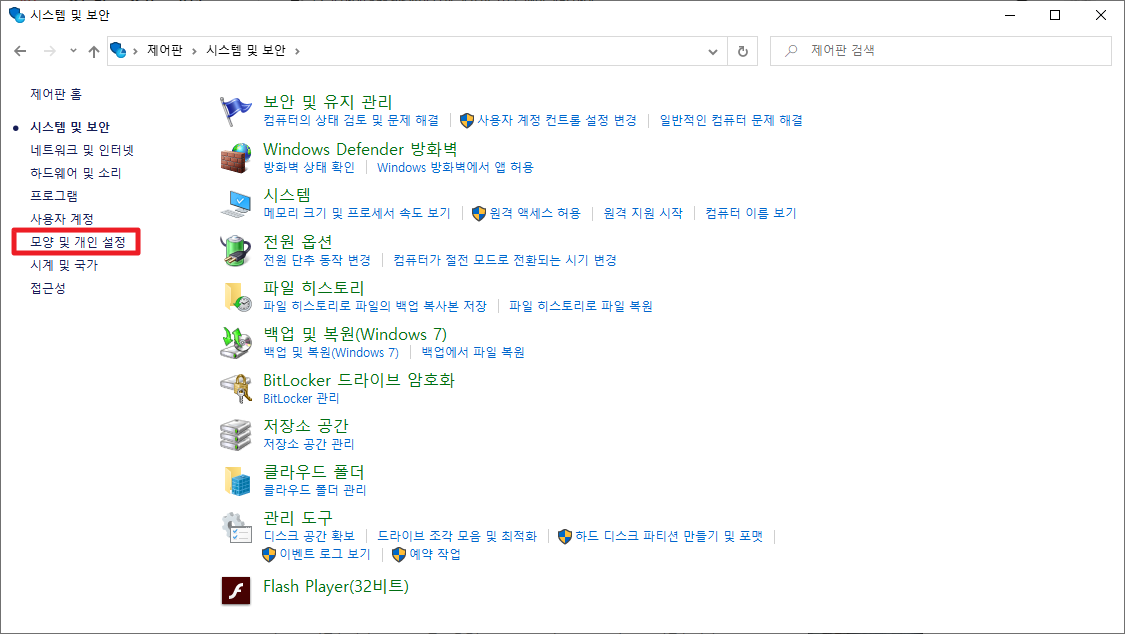Click 제어판 breadcrumb segment

[164, 50]
